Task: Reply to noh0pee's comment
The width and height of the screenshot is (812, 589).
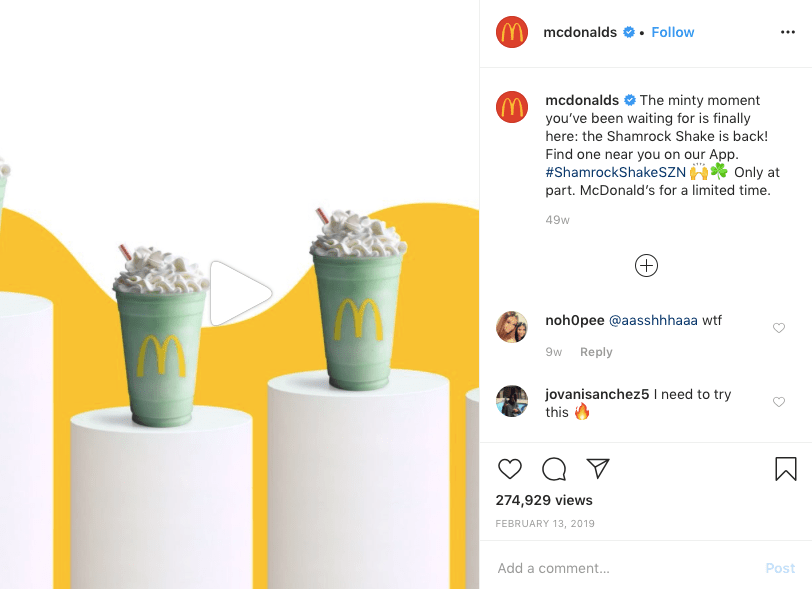Action: click(x=596, y=352)
